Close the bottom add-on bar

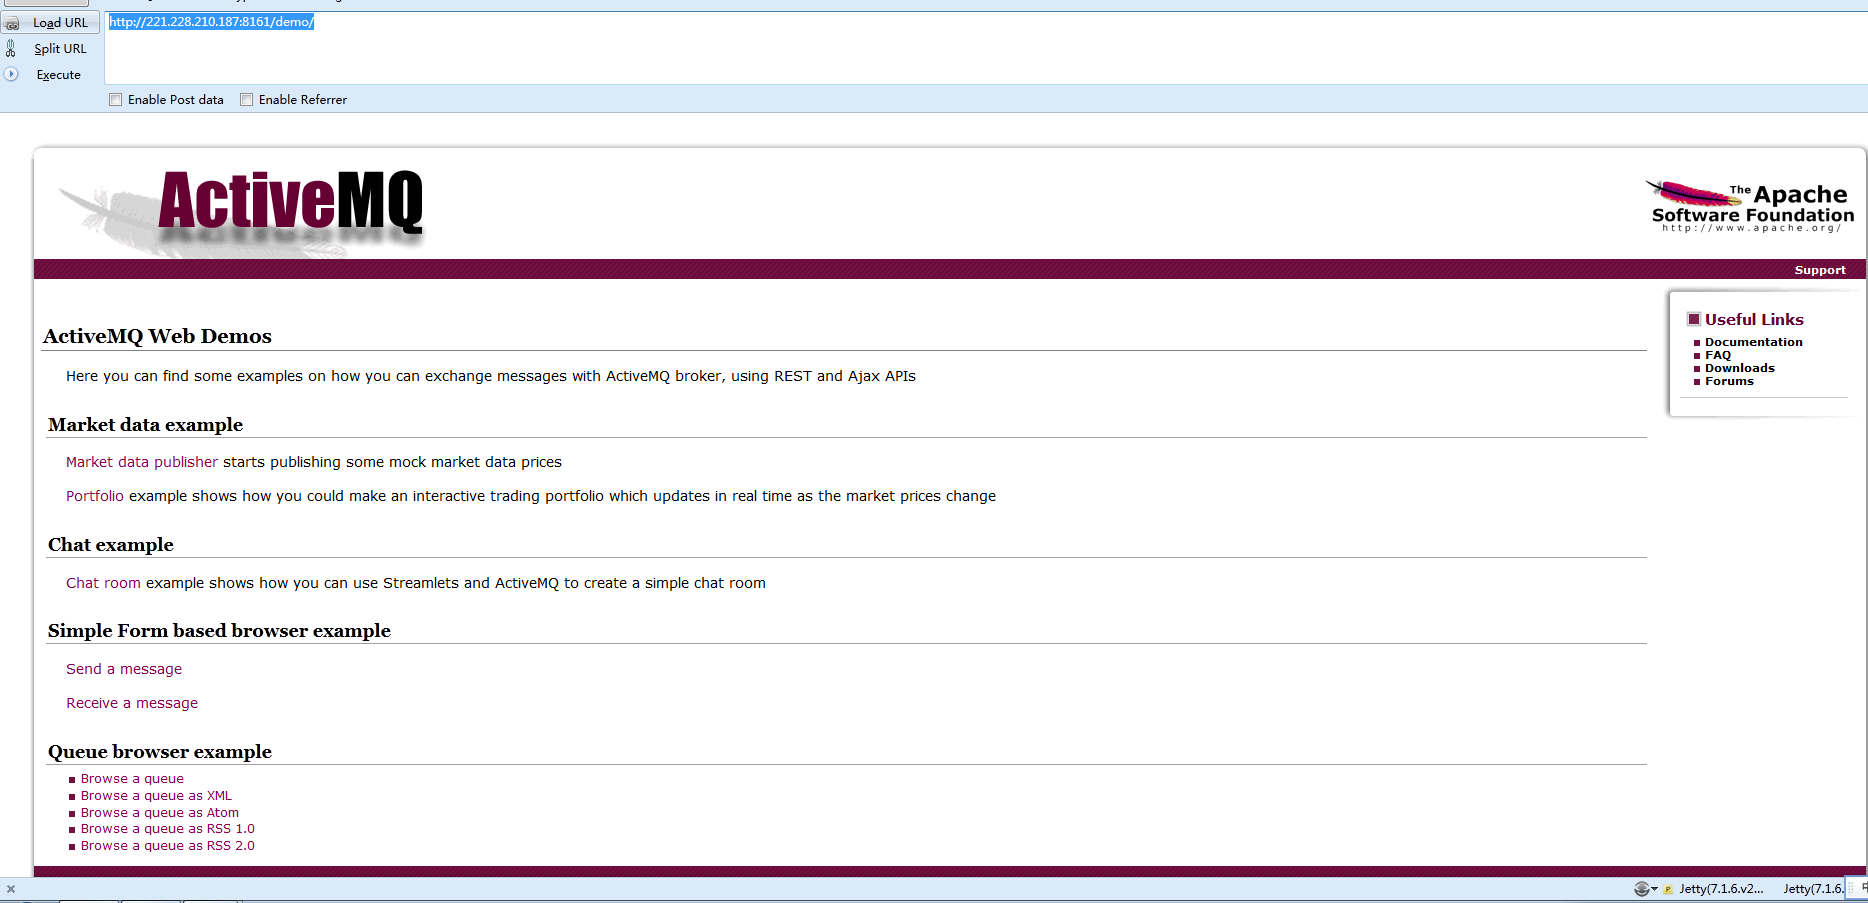point(11,889)
